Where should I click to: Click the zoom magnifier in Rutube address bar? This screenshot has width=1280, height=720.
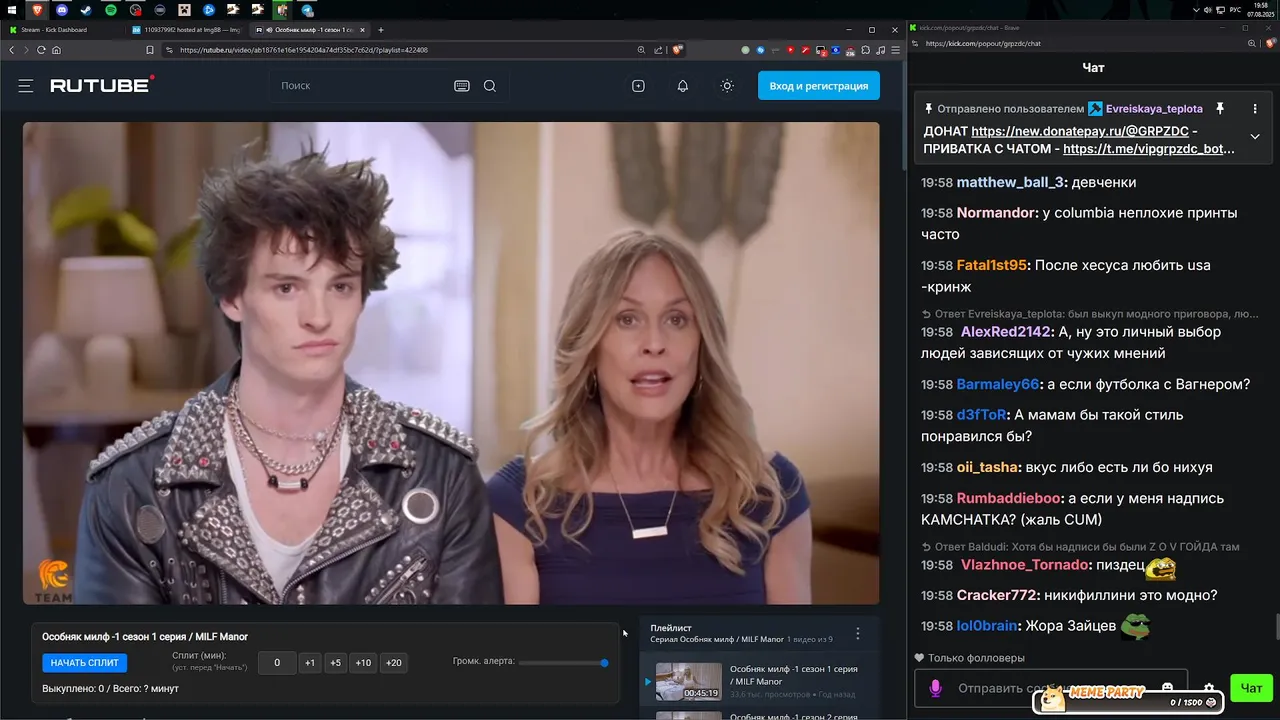pos(641,50)
